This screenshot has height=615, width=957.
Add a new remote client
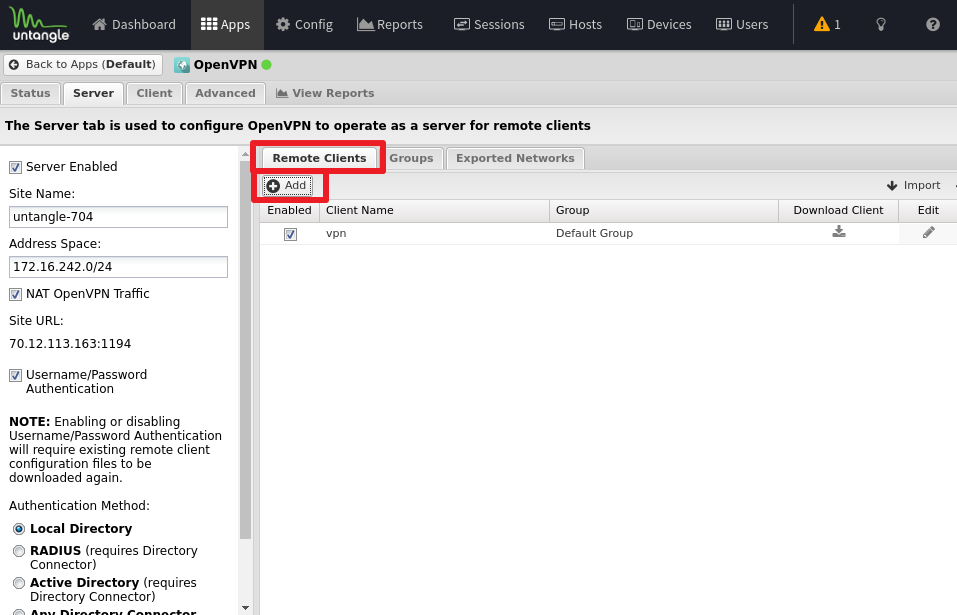point(287,185)
